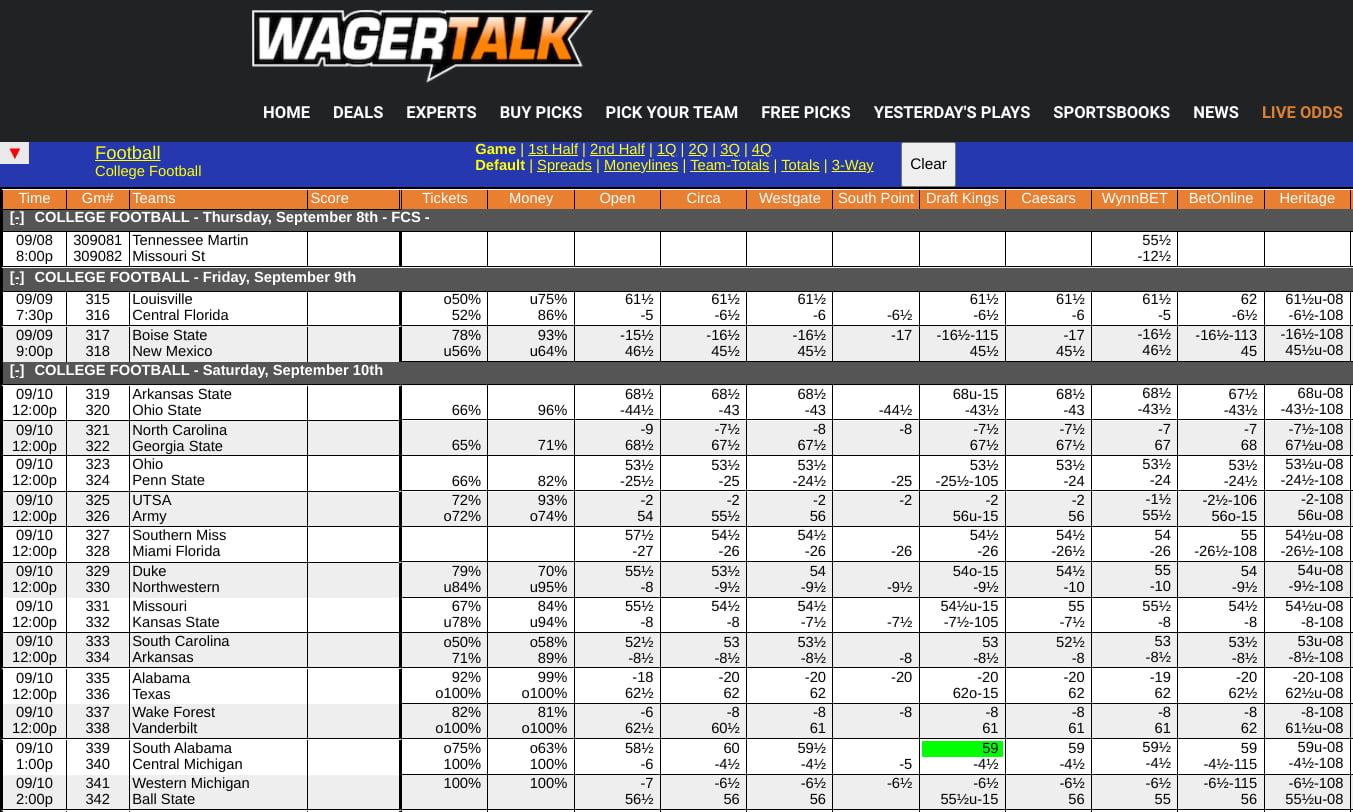
Task: View YESTERDAY'S PLAYS page
Action: (x=951, y=112)
